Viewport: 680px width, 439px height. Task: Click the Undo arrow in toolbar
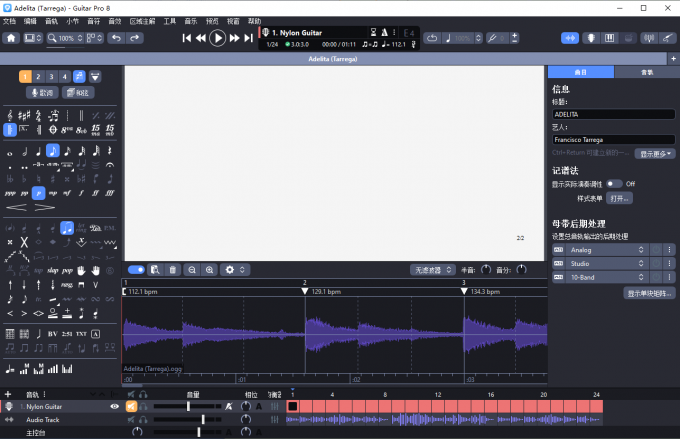[114, 38]
